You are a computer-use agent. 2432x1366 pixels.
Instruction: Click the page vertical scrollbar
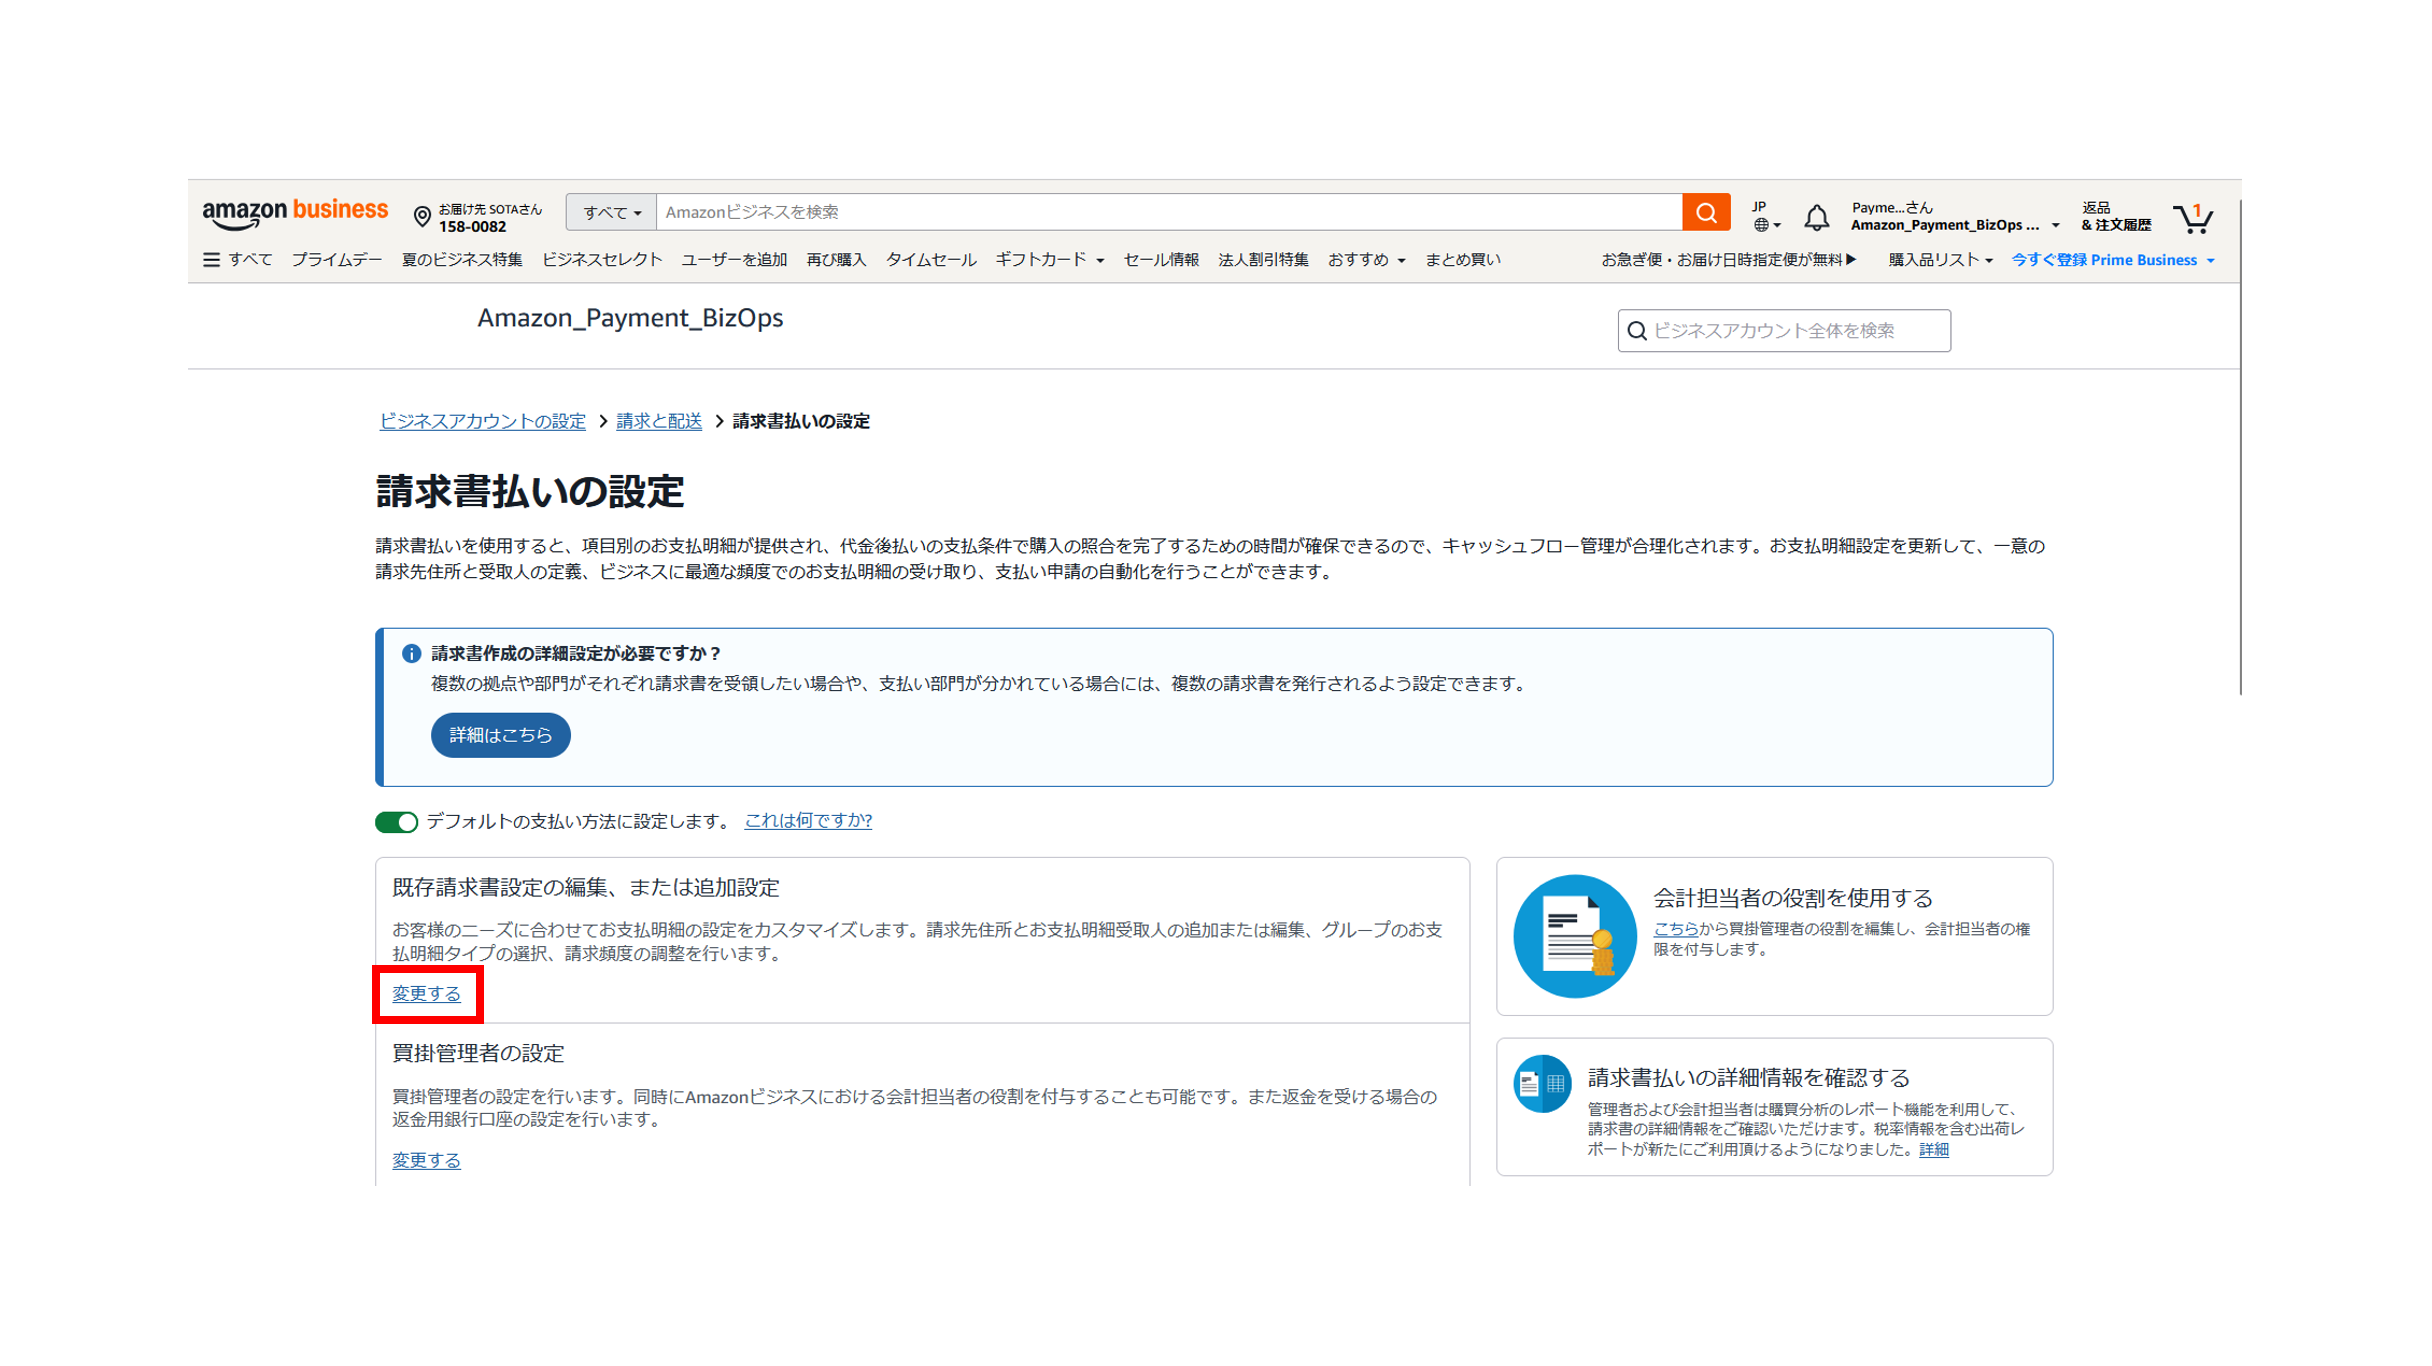pyautogui.click(x=2240, y=445)
